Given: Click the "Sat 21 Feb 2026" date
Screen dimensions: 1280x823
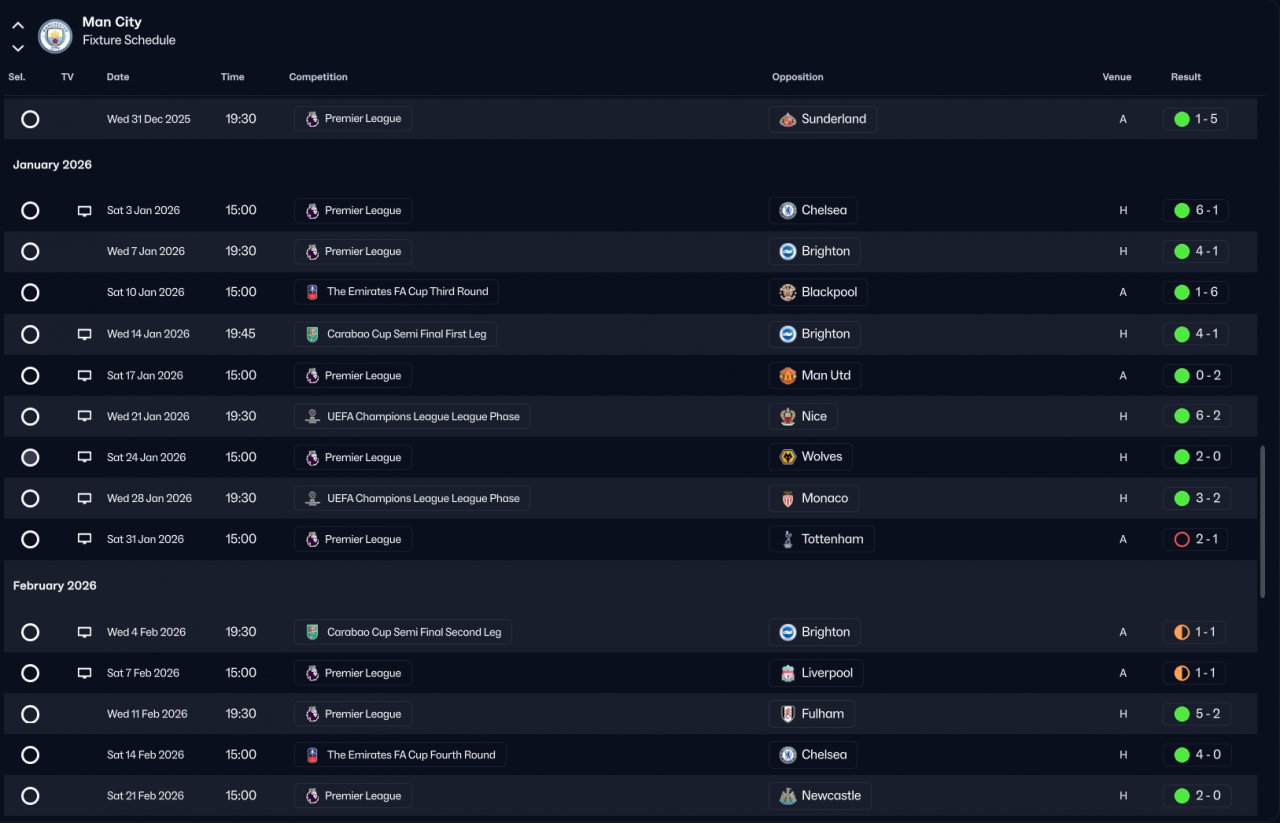Looking at the screenshot, I should 146,796.
